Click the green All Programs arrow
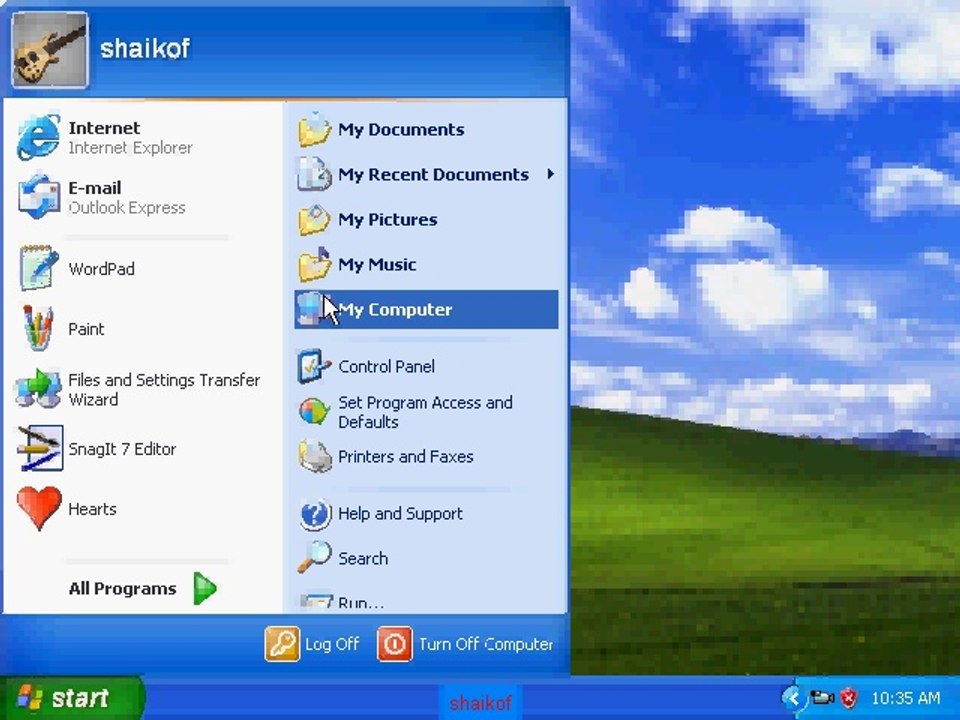 204,588
